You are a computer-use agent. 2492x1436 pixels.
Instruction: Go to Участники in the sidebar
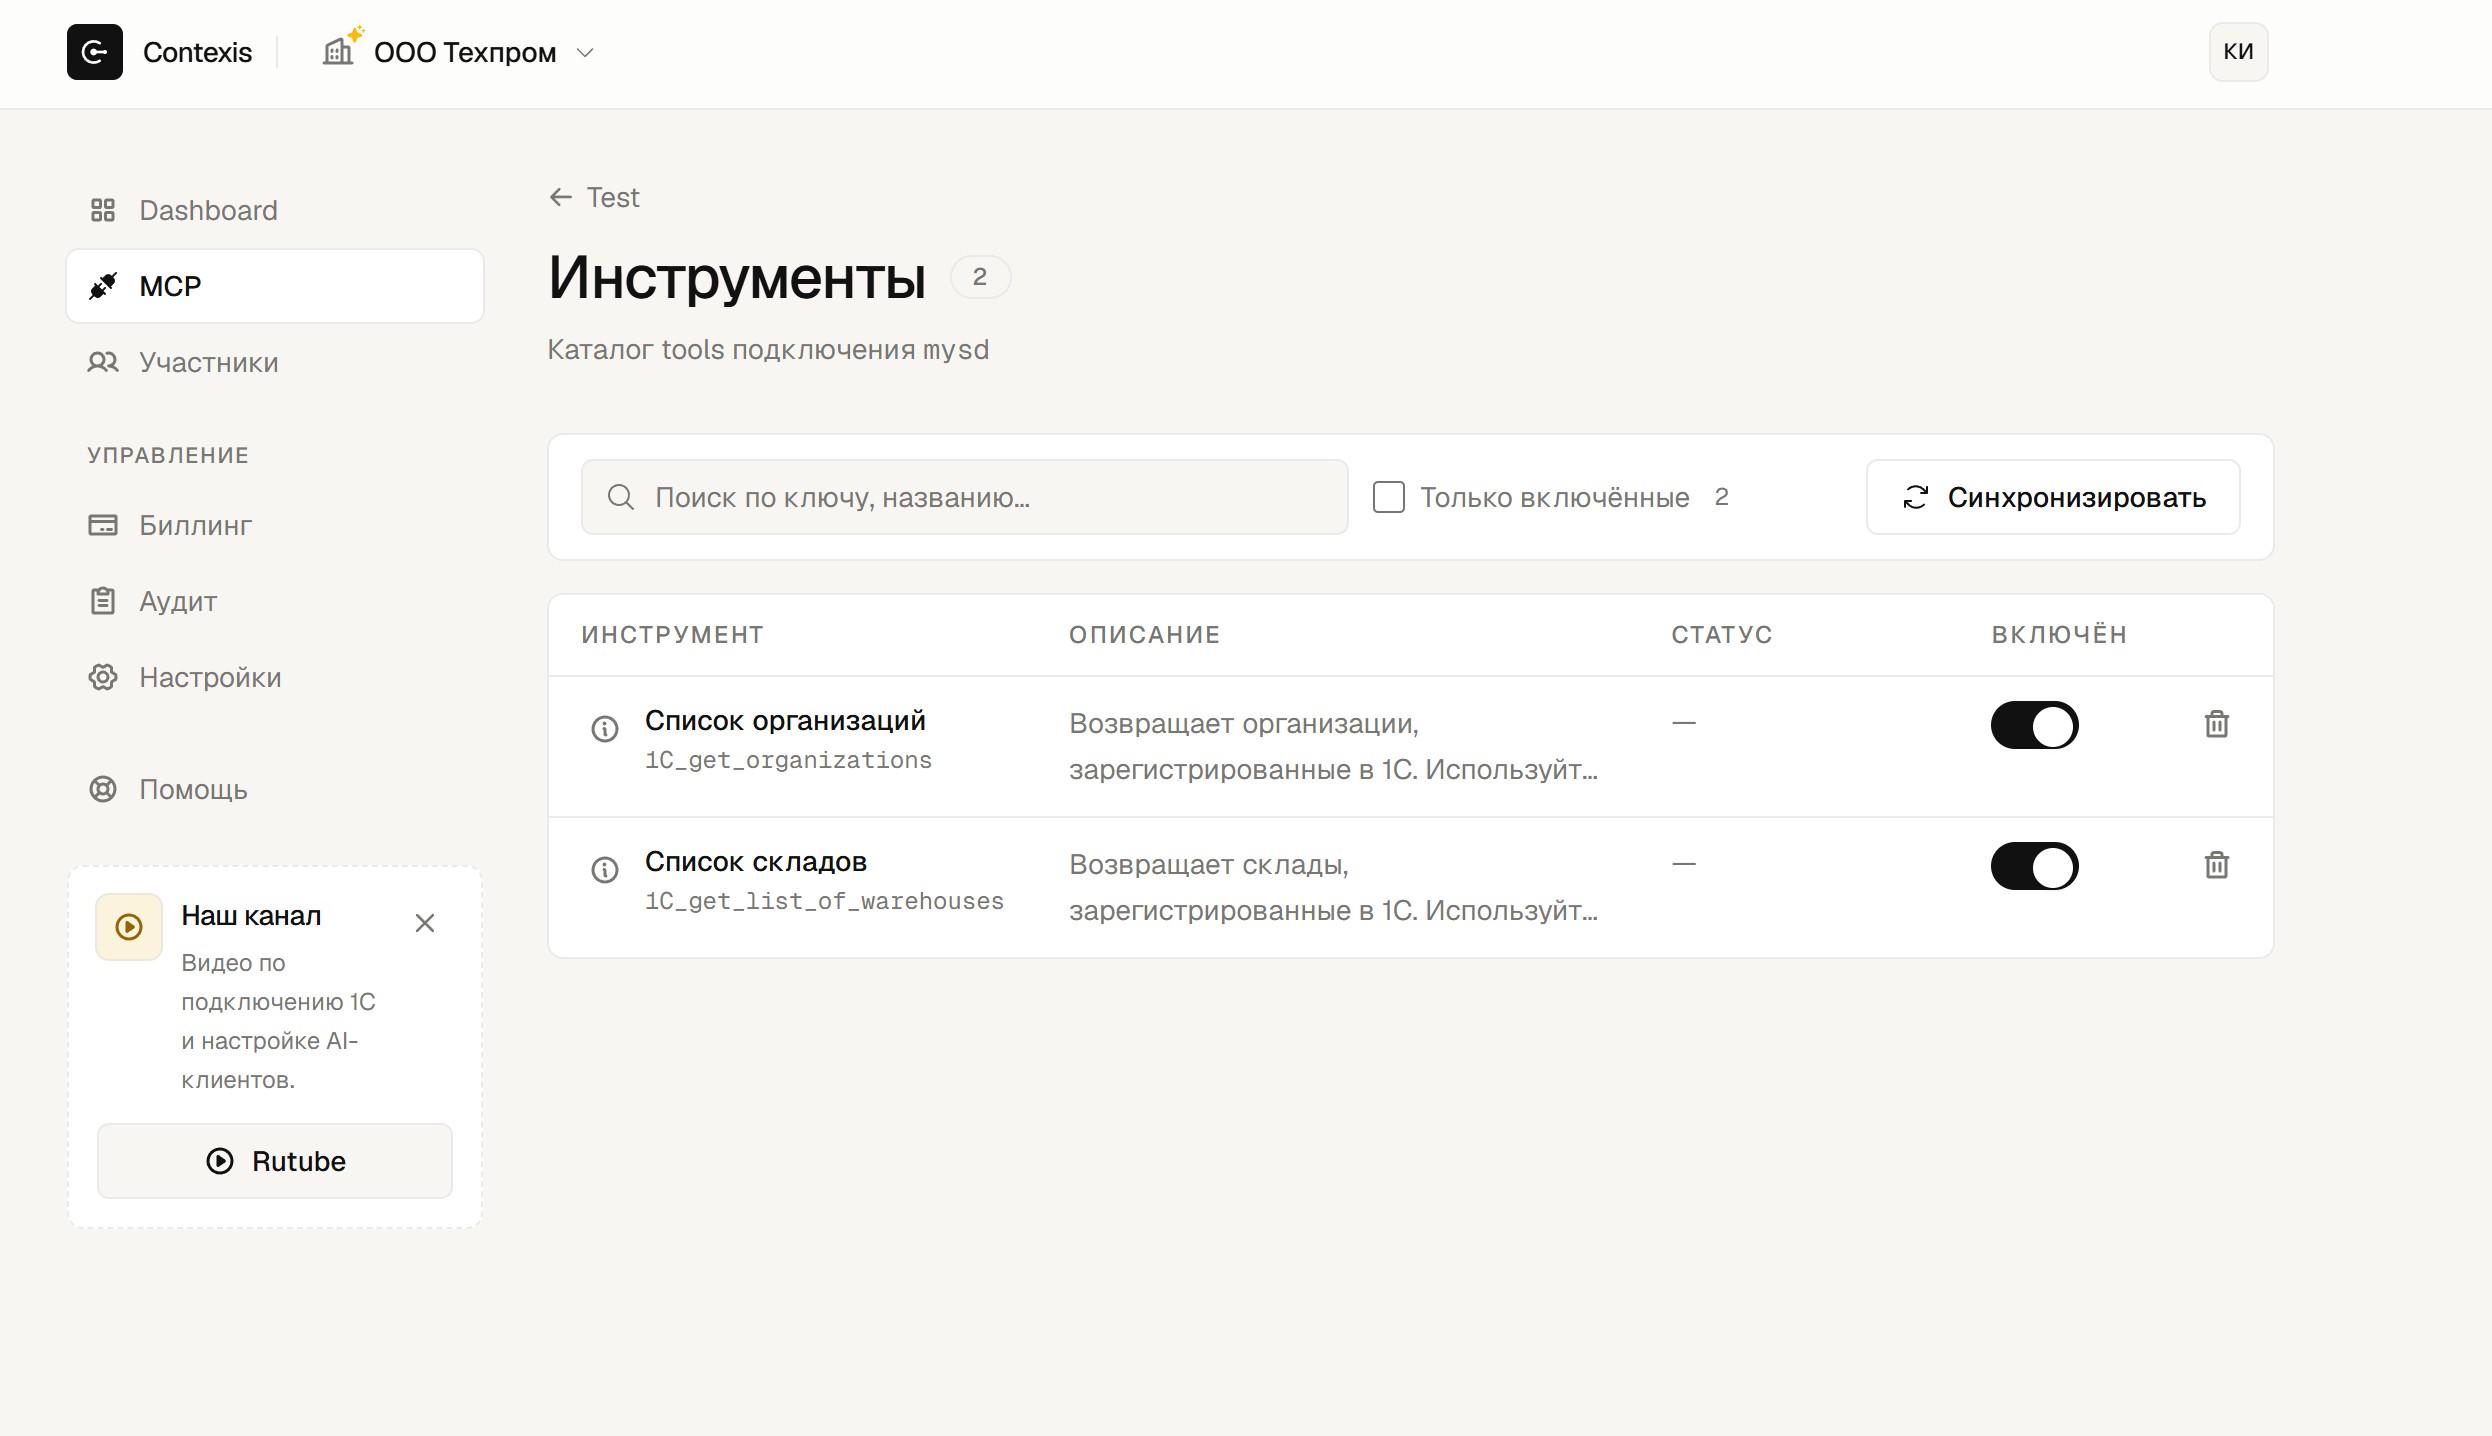click(x=275, y=362)
